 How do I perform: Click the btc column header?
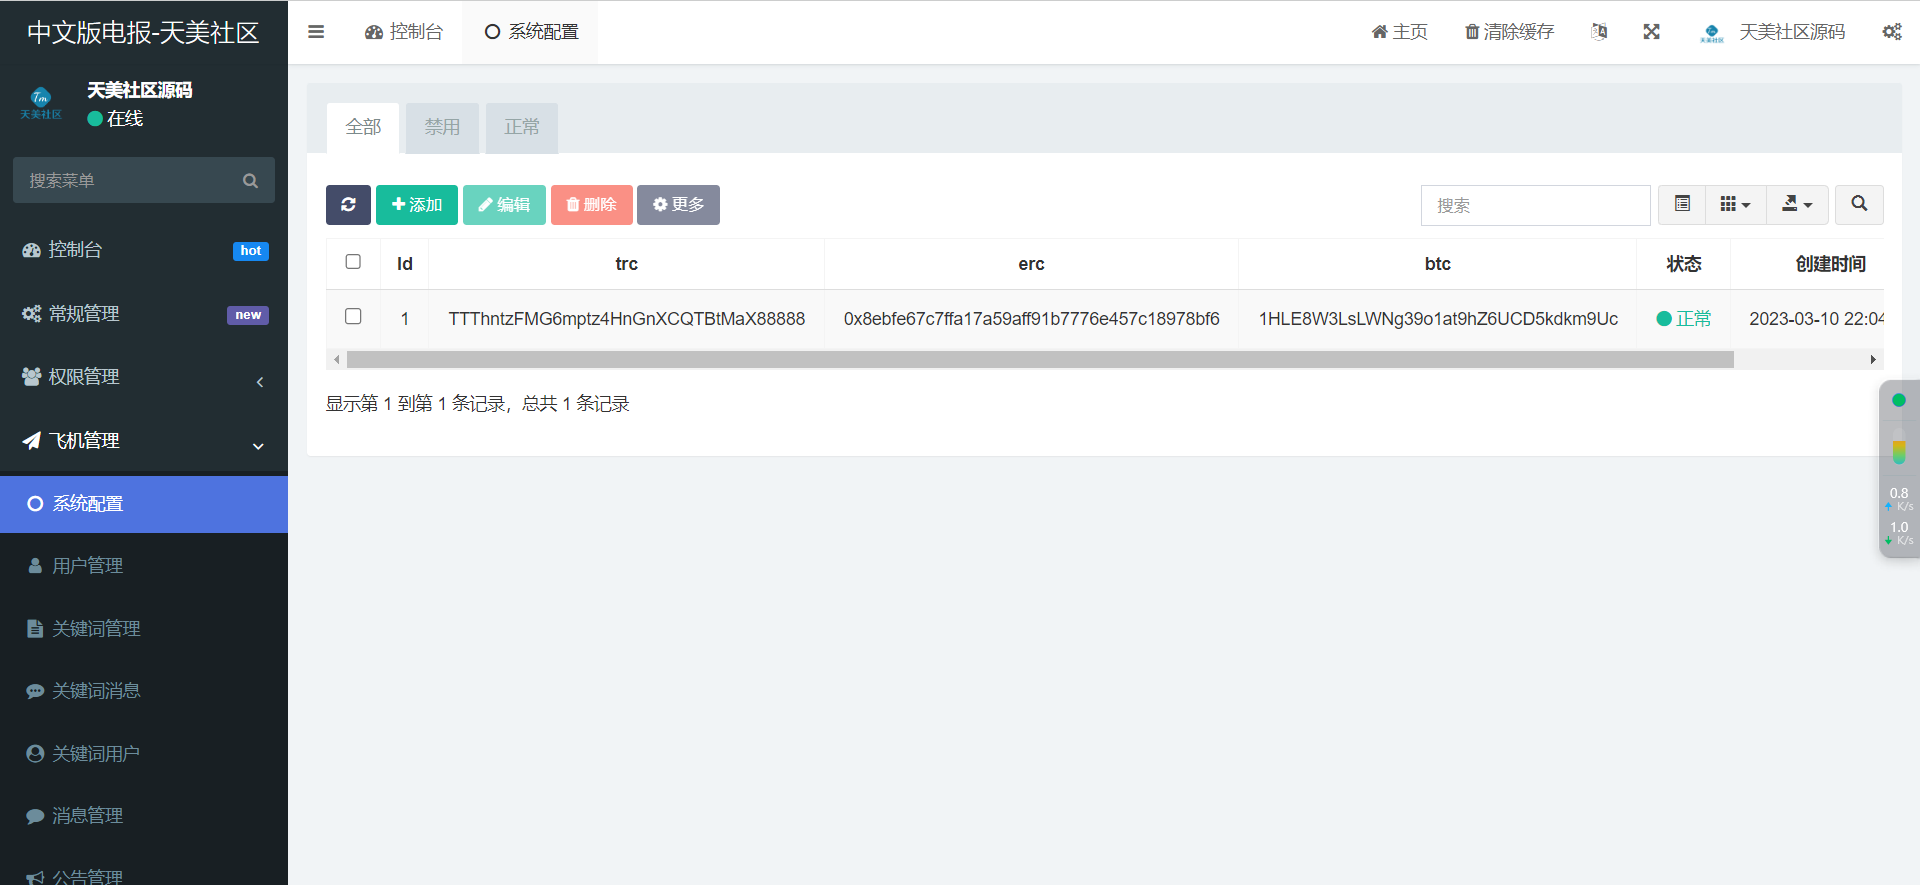pos(1437,264)
